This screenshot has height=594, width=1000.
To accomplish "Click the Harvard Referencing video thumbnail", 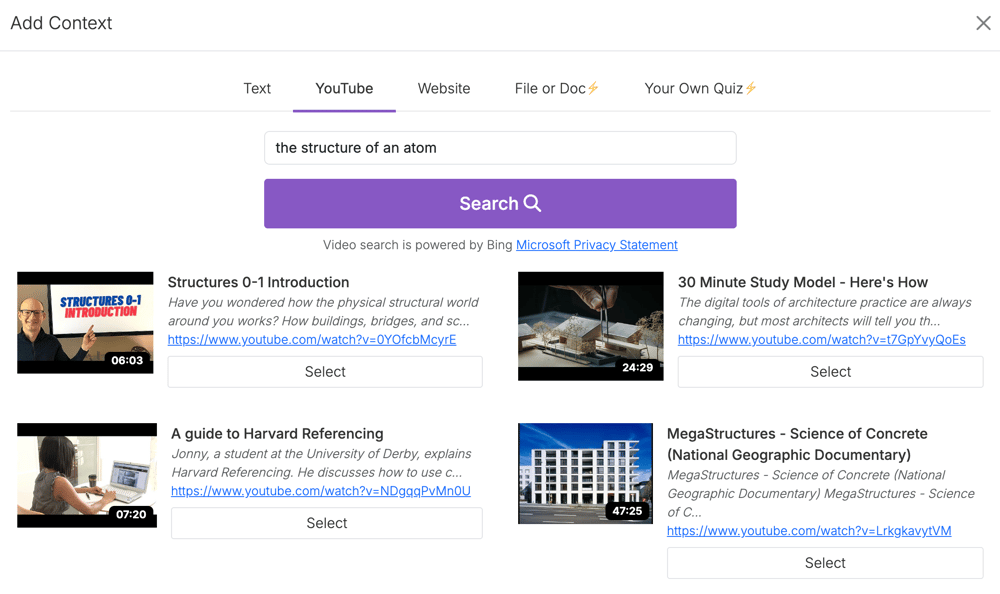I will pyautogui.click(x=86, y=475).
